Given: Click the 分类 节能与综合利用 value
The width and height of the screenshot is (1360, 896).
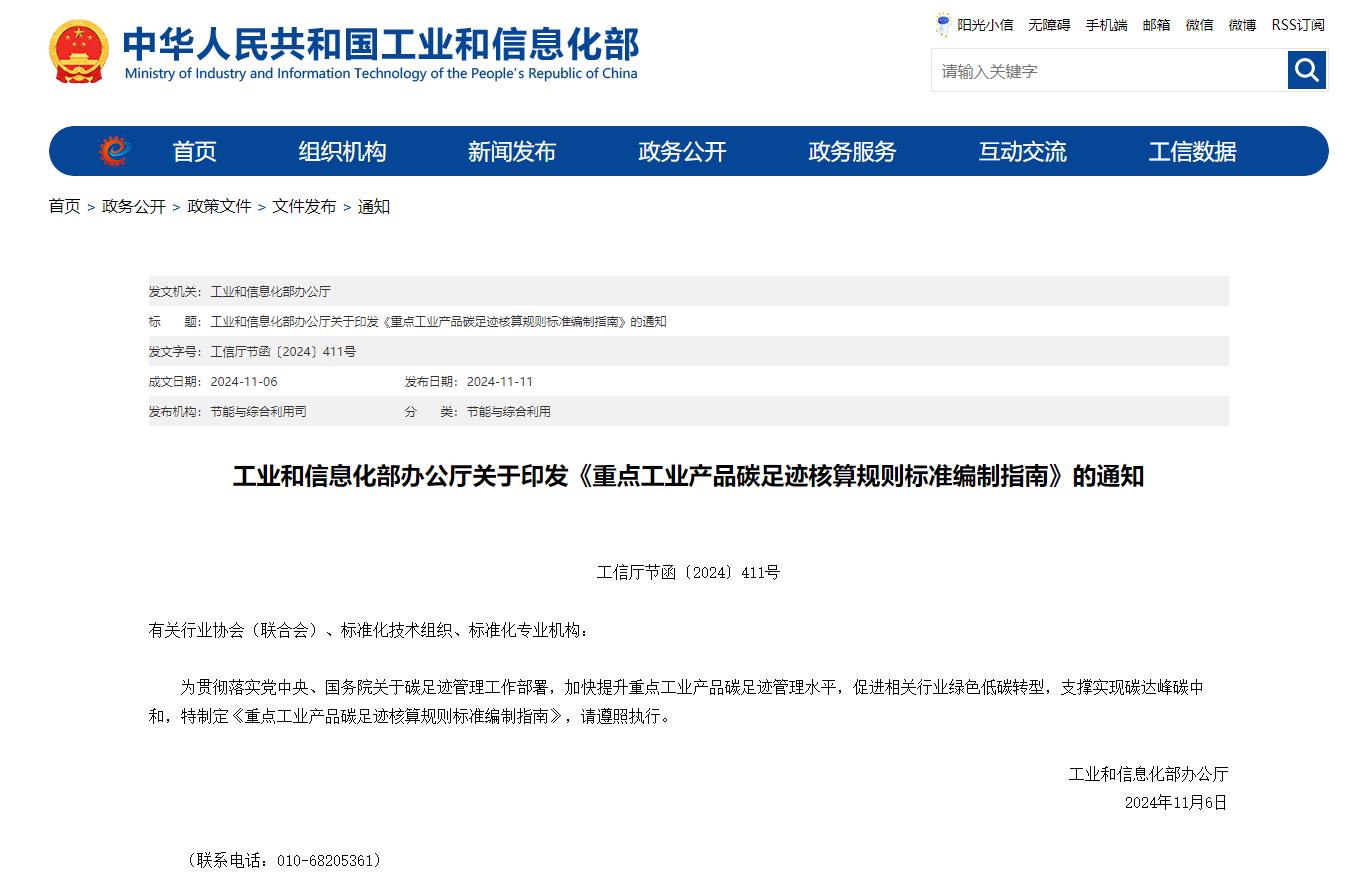Looking at the screenshot, I should (x=508, y=411).
